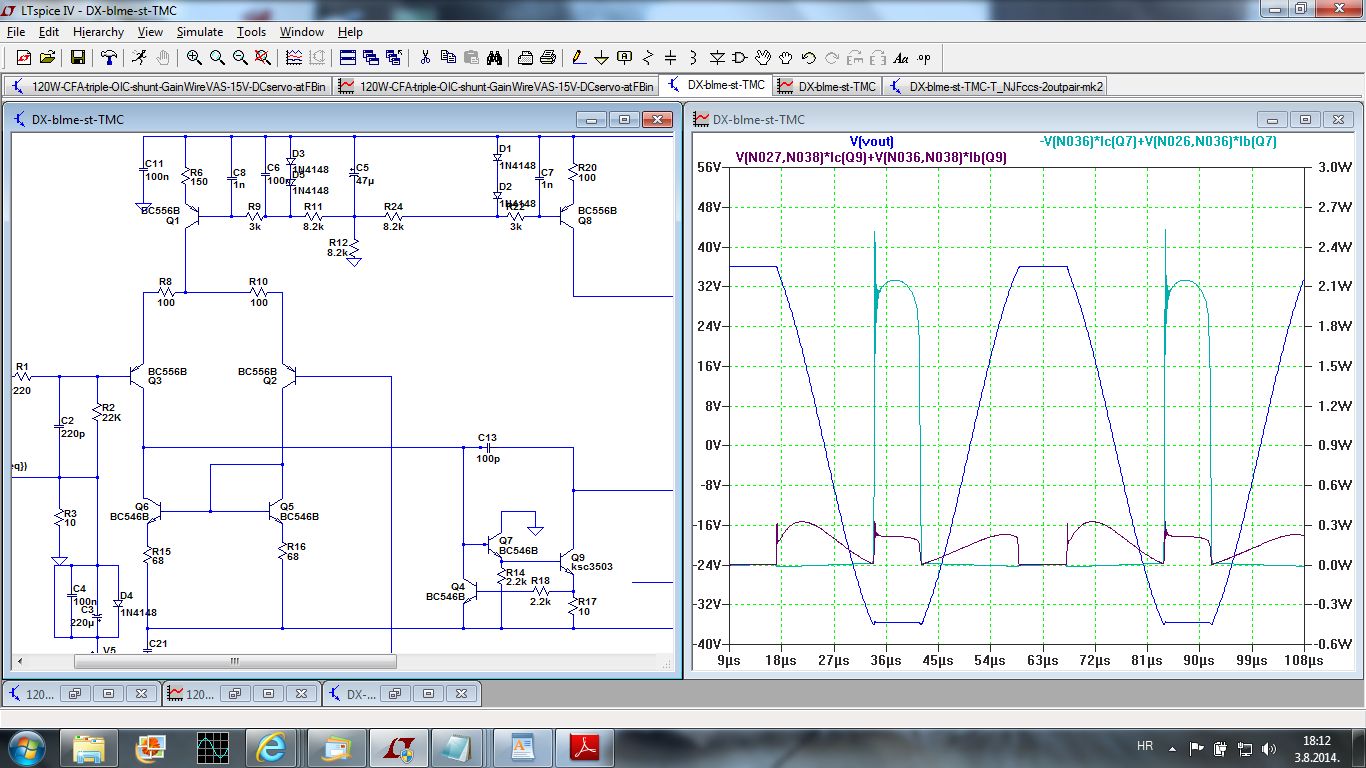Select the Zoom In magnifier tool
The image size is (1366, 768).
[x=194, y=57]
